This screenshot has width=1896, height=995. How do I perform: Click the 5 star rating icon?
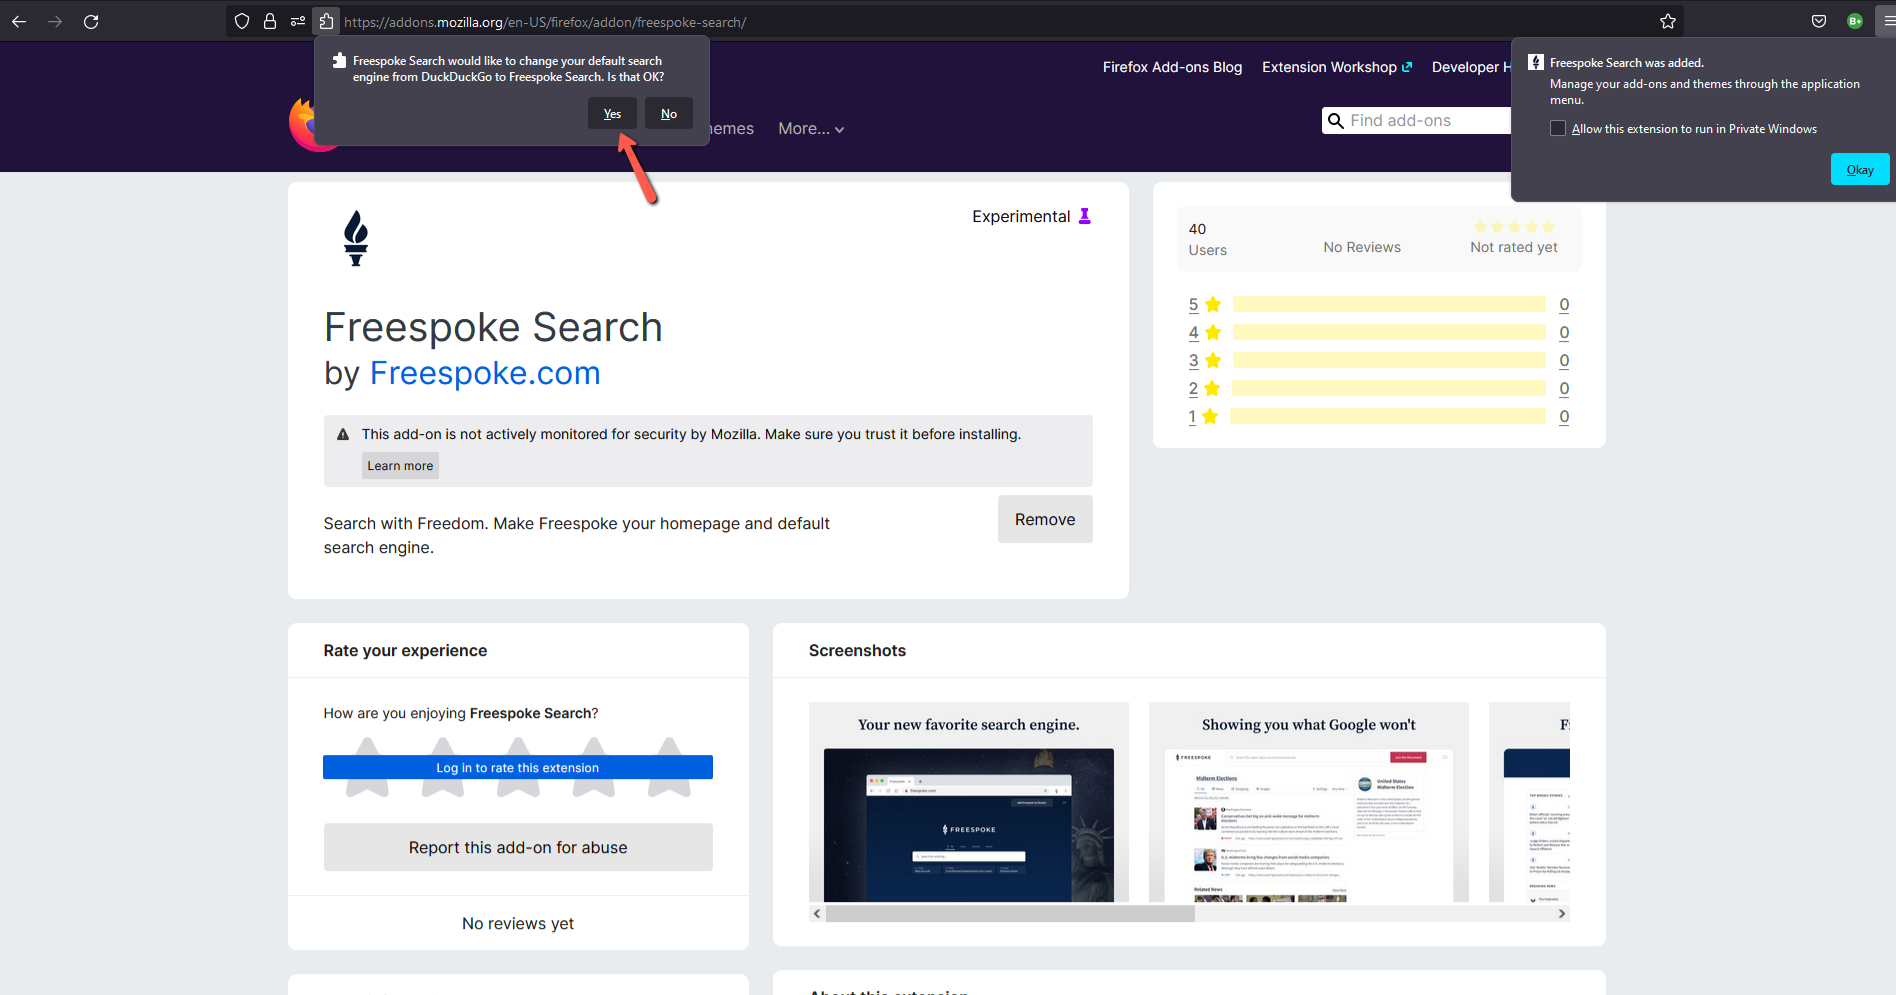pos(1213,304)
